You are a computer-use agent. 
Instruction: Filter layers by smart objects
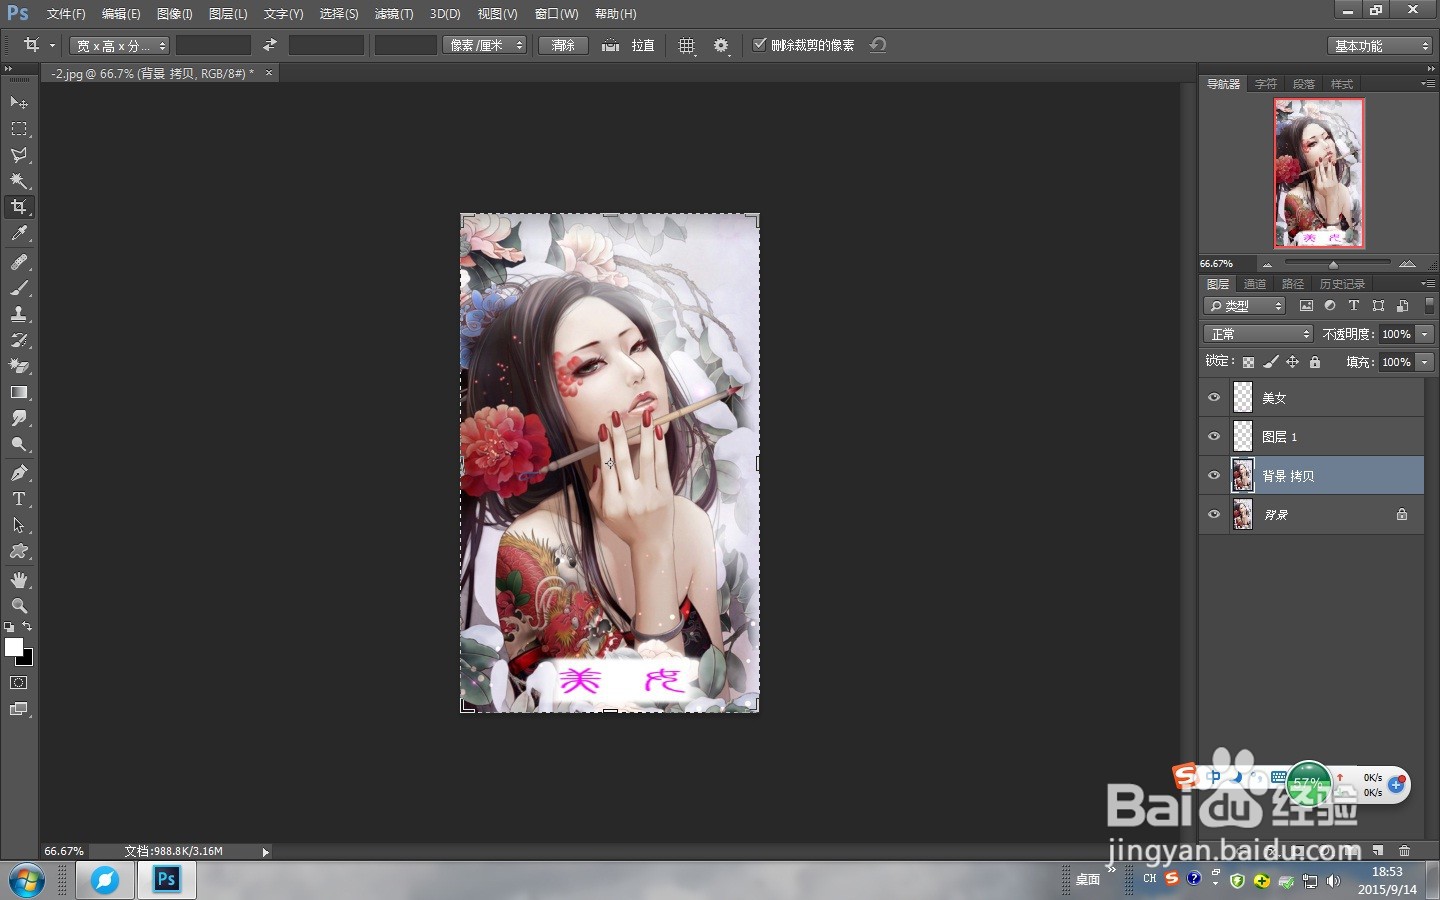click(1402, 306)
